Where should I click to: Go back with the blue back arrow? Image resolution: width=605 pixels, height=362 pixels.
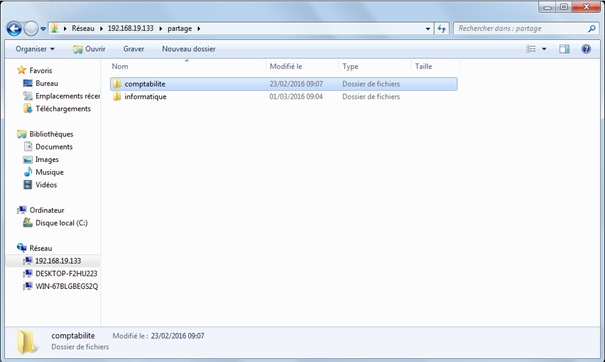tap(14, 29)
